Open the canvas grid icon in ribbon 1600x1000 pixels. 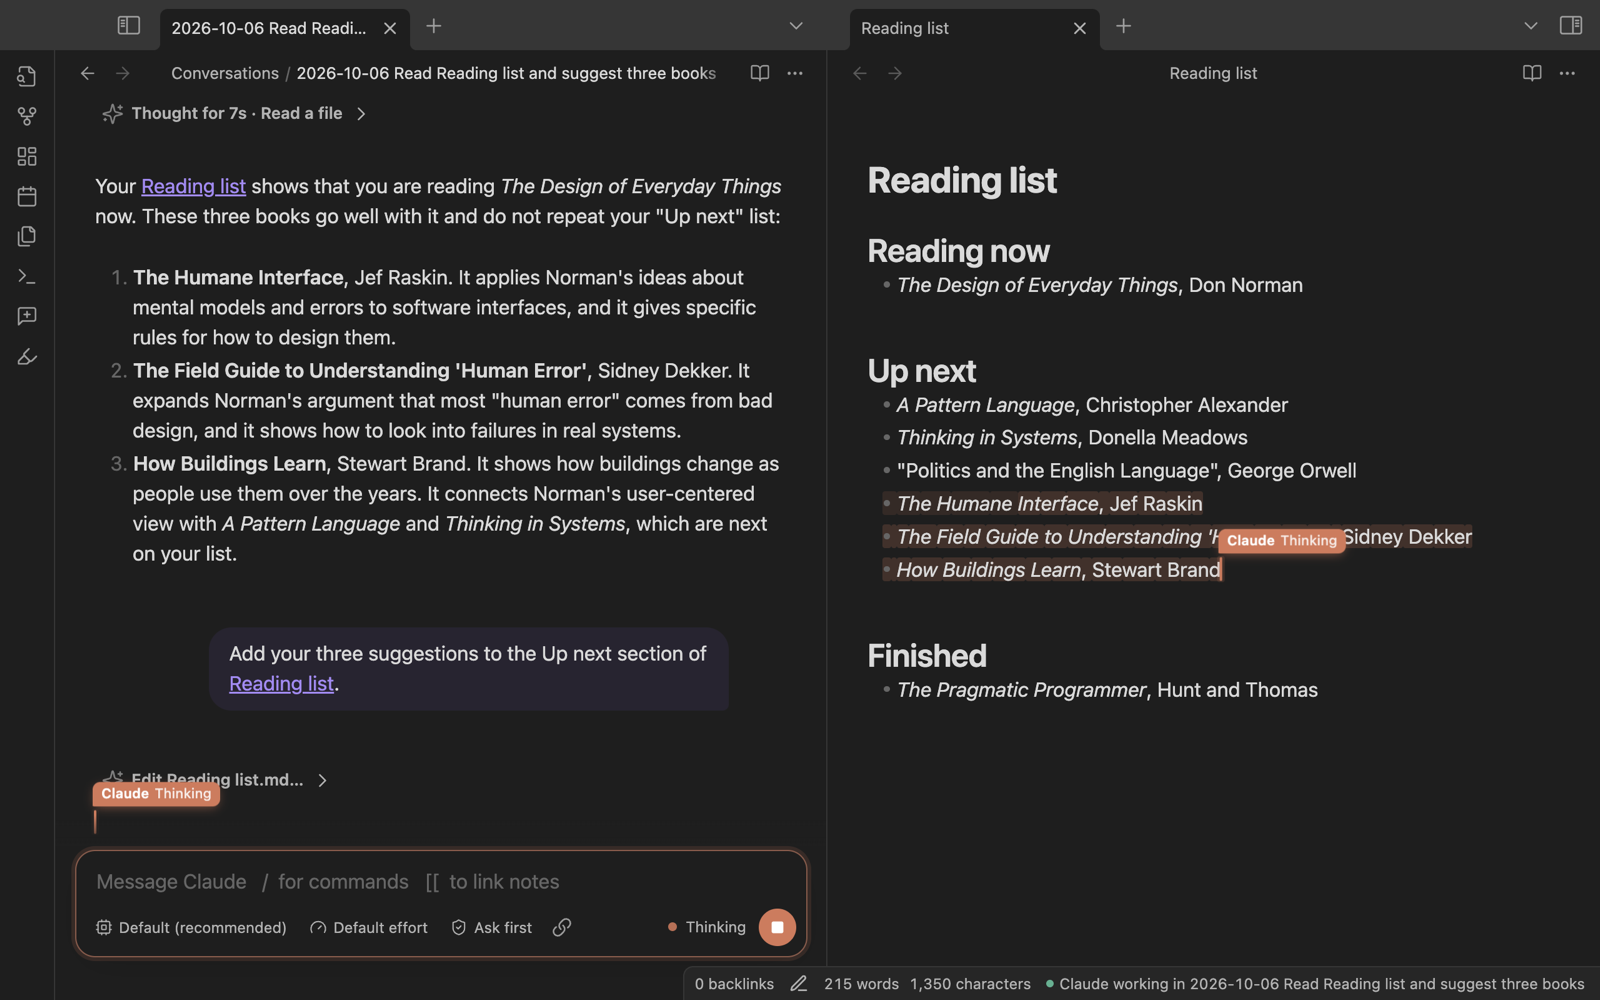tap(27, 156)
